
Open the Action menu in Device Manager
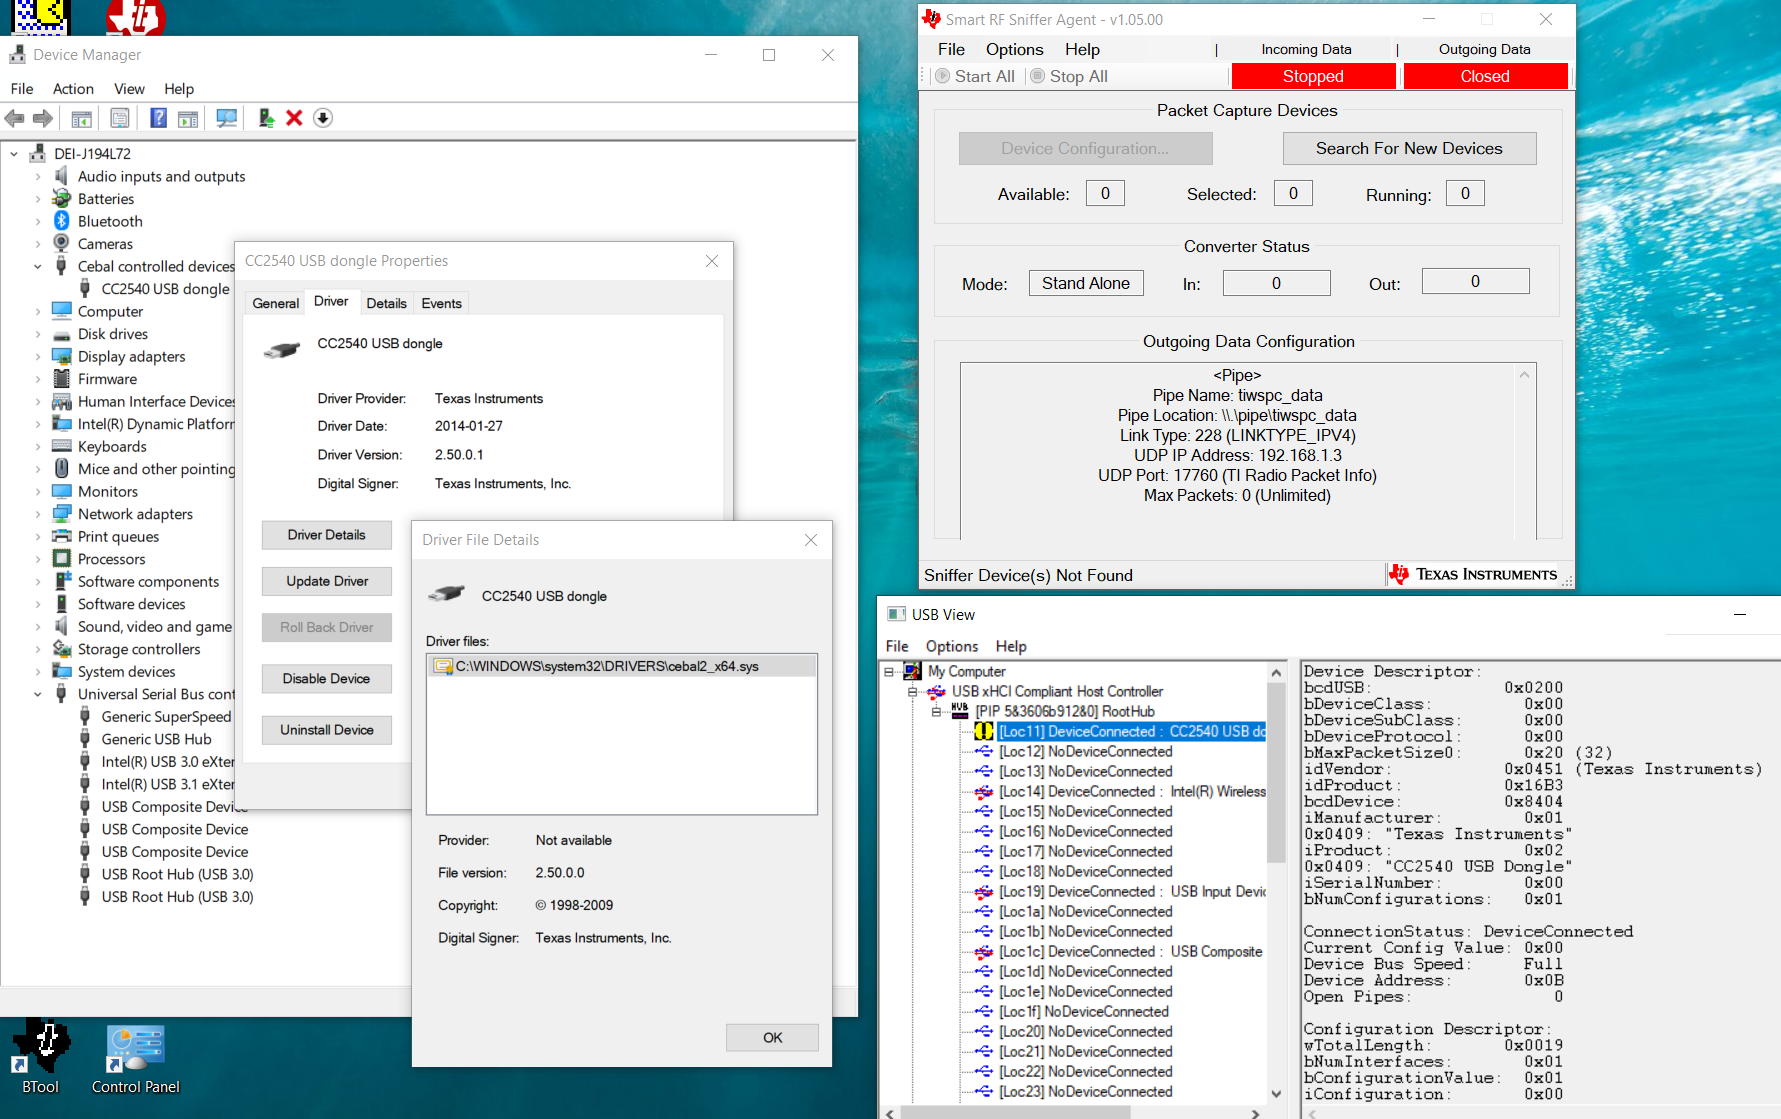pos(73,89)
